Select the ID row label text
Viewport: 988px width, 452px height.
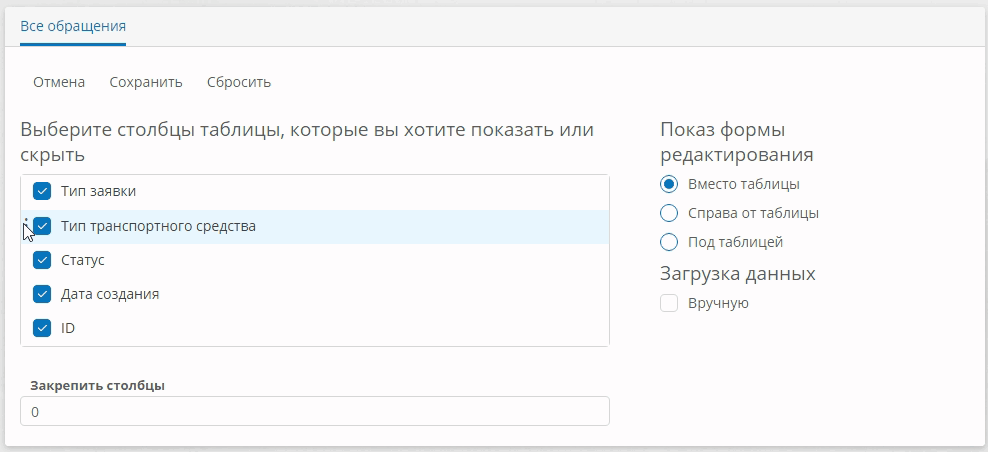click(68, 328)
